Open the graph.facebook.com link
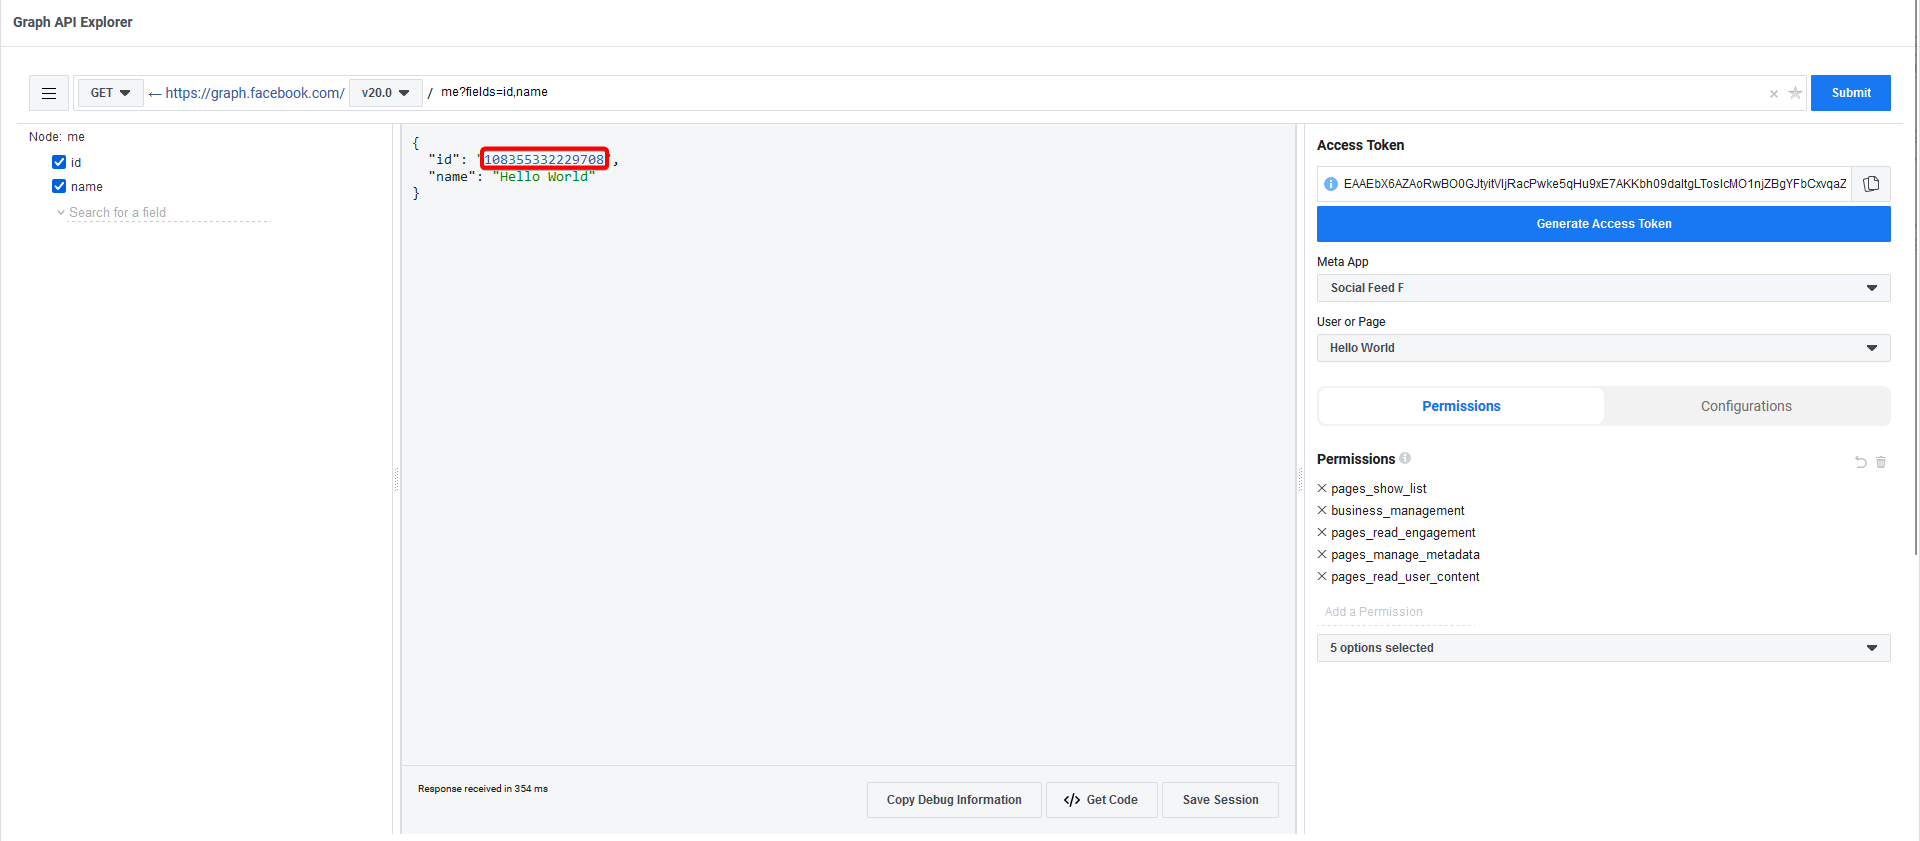The height and width of the screenshot is (841, 1920). (255, 93)
